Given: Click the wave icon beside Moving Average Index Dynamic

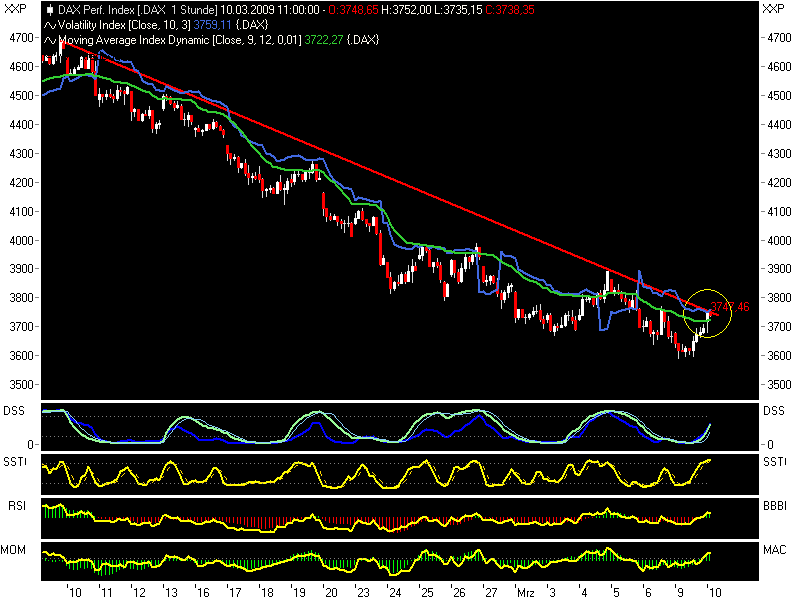Looking at the screenshot, I should [x=50, y=40].
